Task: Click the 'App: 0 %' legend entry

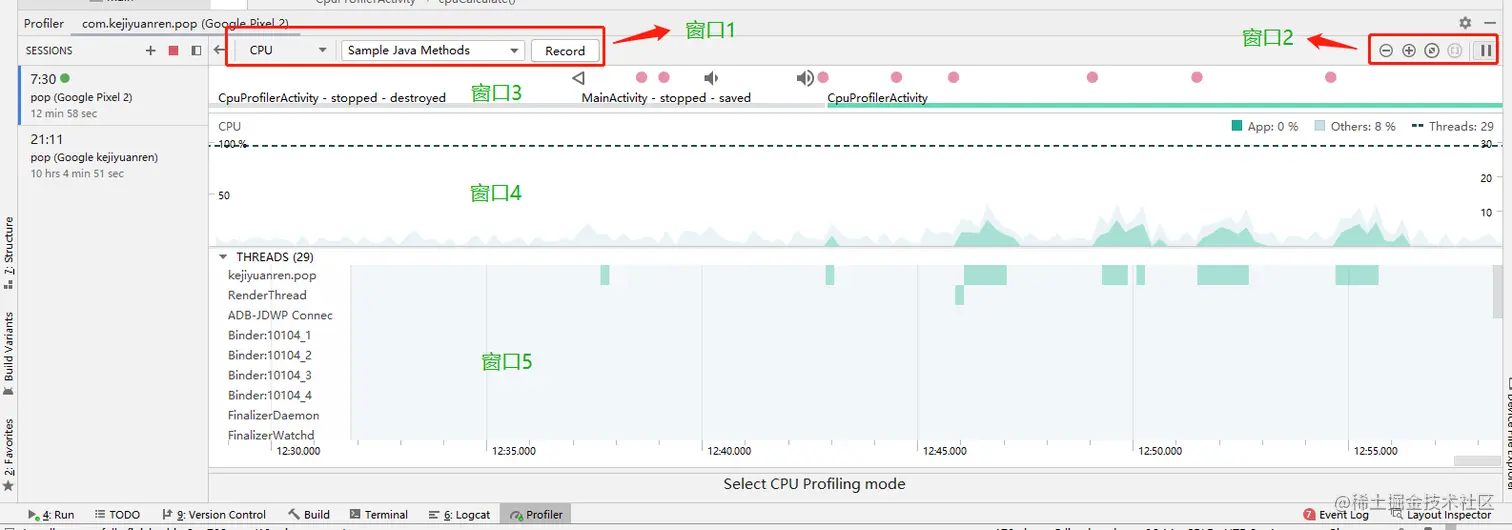Action: coord(1264,127)
